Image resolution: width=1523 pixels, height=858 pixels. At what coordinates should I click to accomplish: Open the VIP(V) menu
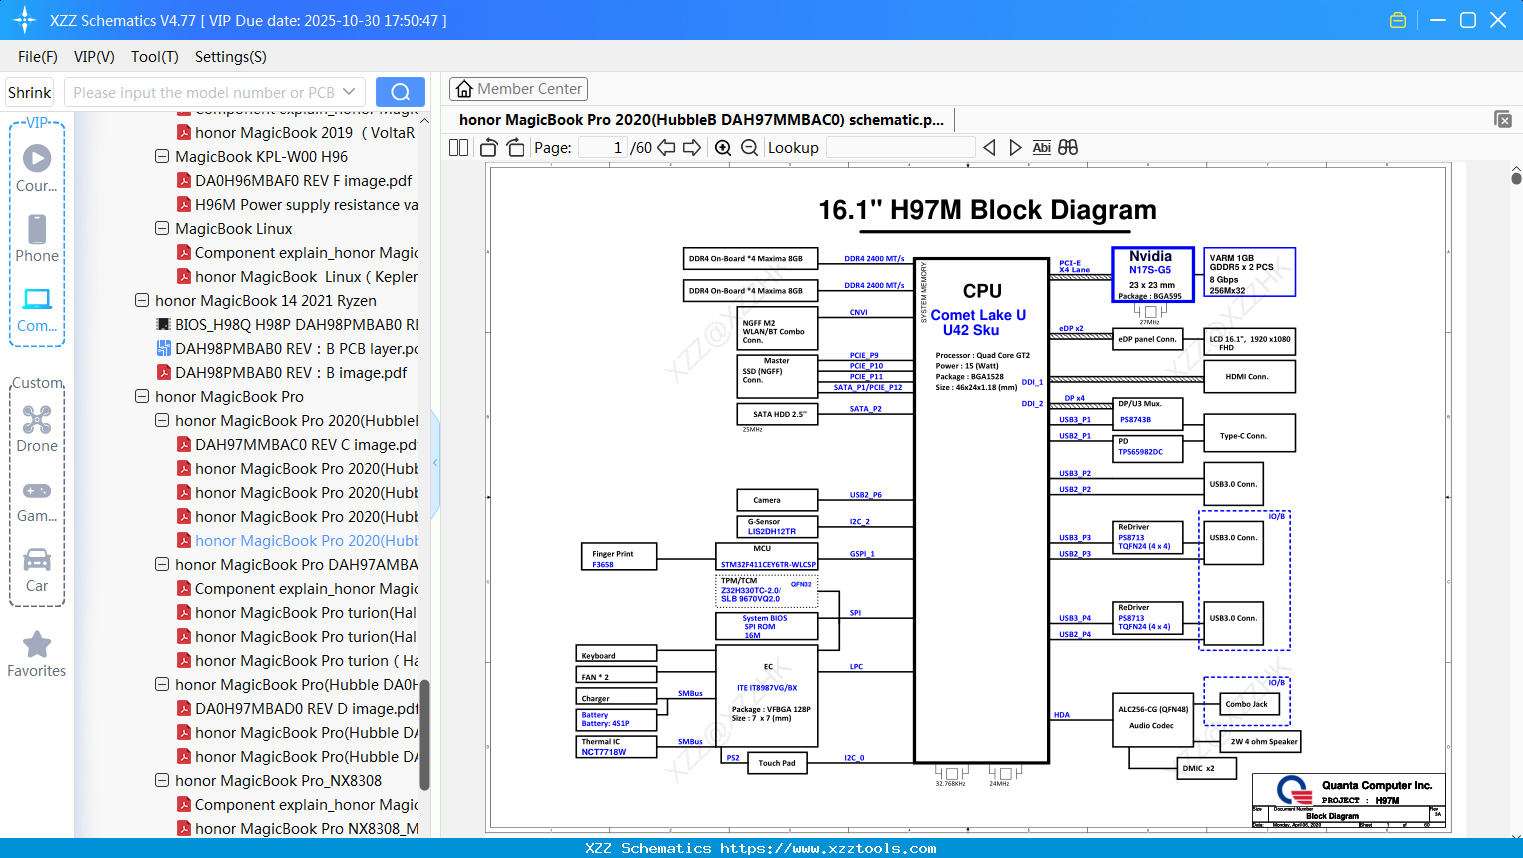94,57
